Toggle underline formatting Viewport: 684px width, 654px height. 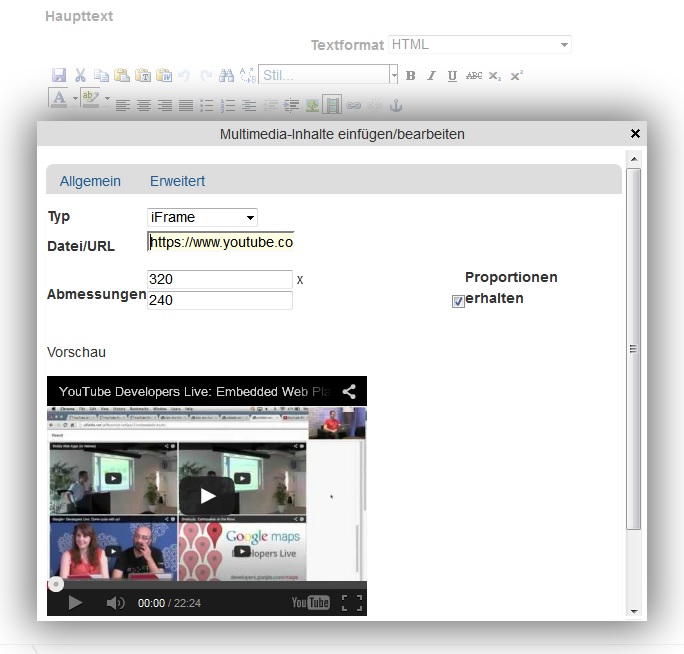pyautogui.click(x=452, y=76)
